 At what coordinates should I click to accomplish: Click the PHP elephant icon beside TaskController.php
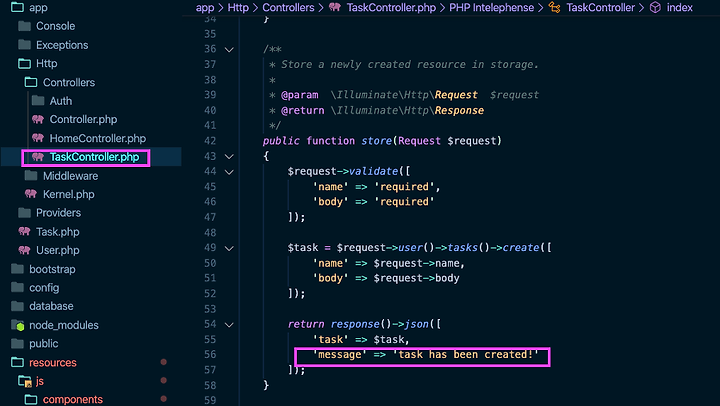[x=38, y=157]
